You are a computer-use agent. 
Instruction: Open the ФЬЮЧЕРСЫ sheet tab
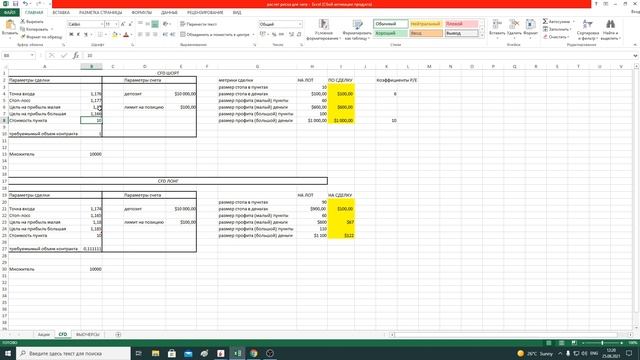[88, 334]
